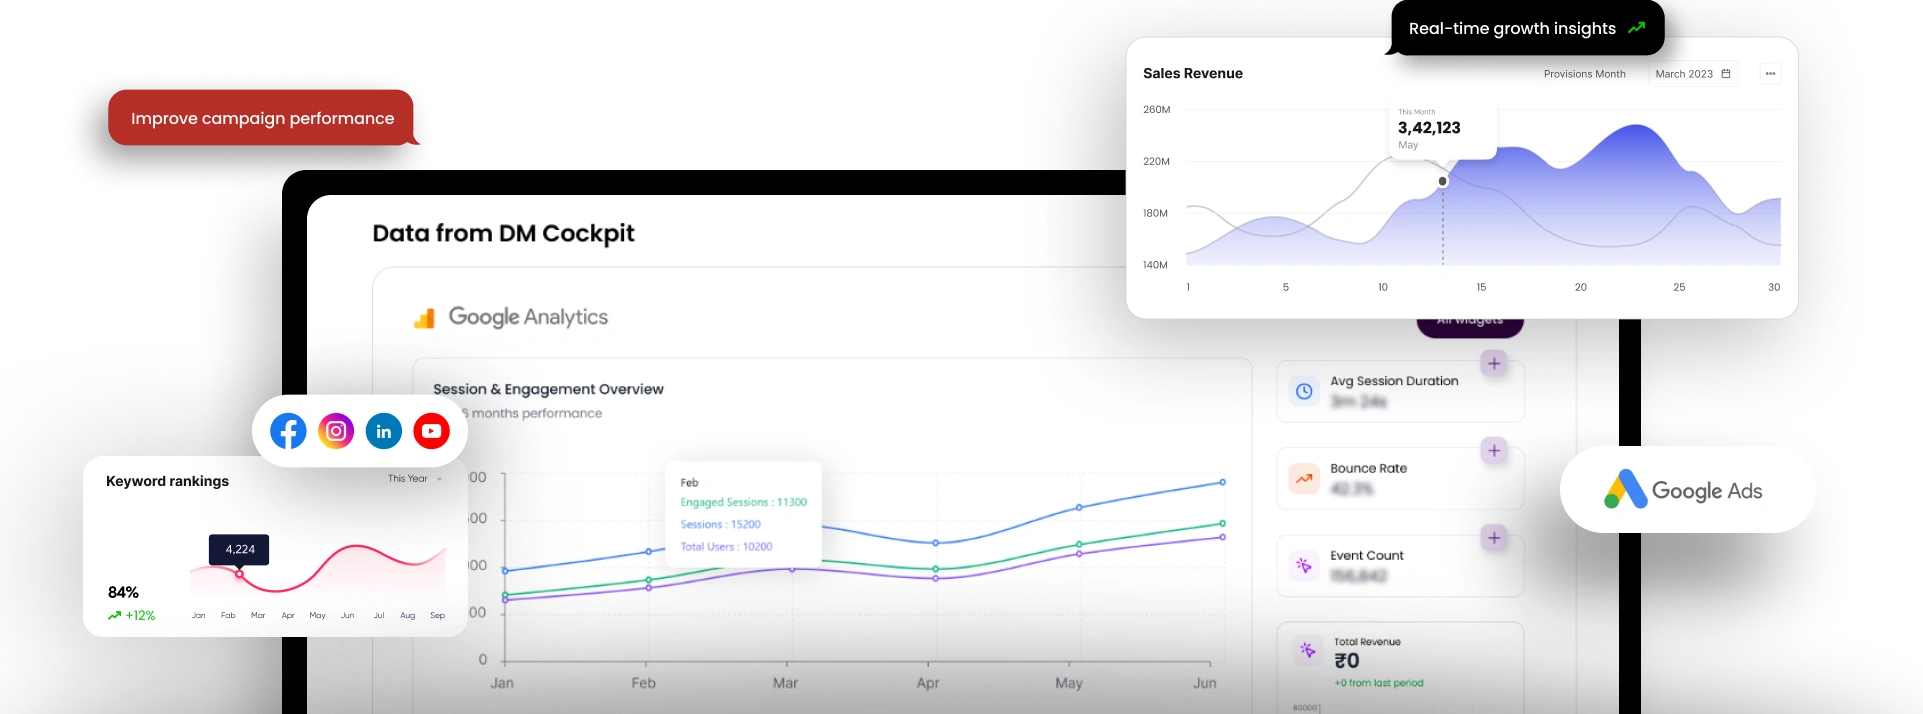Open the March 2023 date picker
Viewport: 1923px width, 714px height.
1692,74
